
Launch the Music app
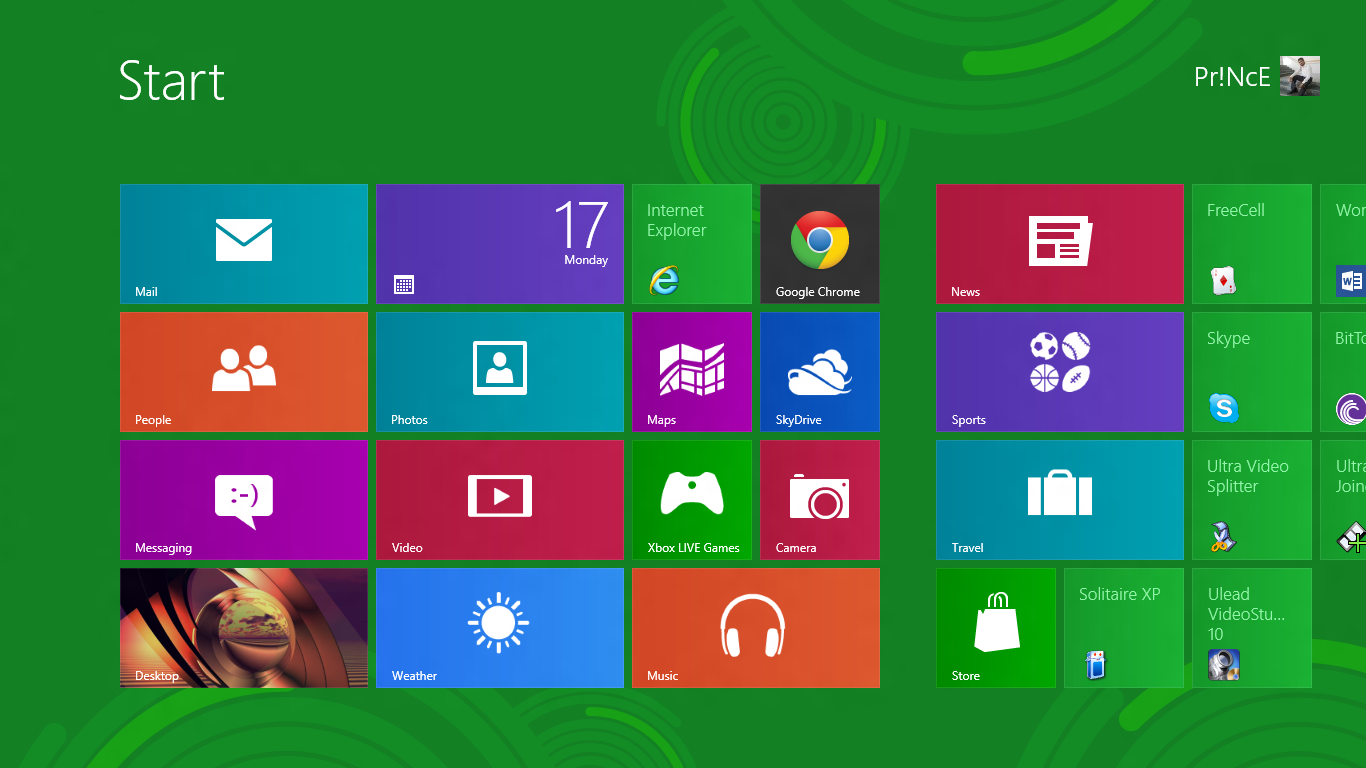tap(755, 627)
